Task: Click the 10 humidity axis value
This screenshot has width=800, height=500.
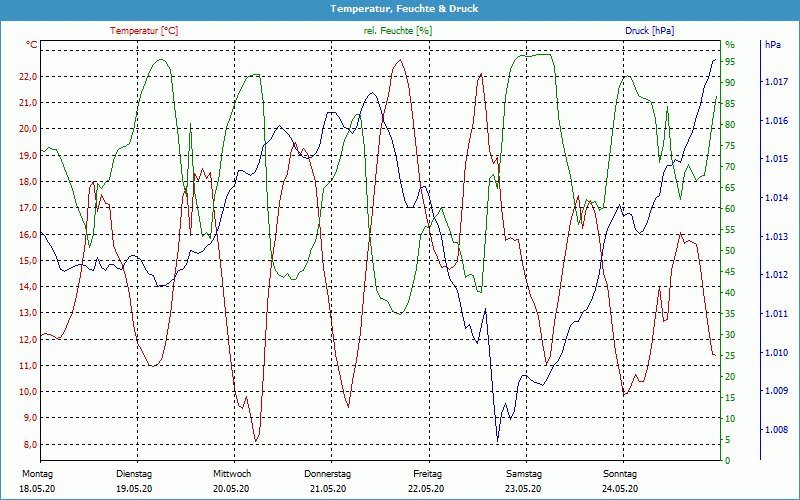Action: tap(730, 419)
